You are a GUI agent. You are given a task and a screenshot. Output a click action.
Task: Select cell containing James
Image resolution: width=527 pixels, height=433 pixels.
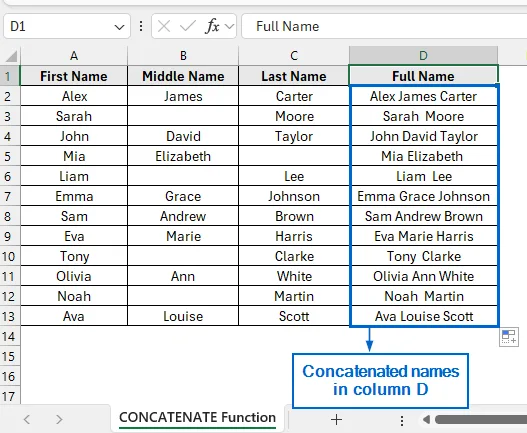click(183, 96)
